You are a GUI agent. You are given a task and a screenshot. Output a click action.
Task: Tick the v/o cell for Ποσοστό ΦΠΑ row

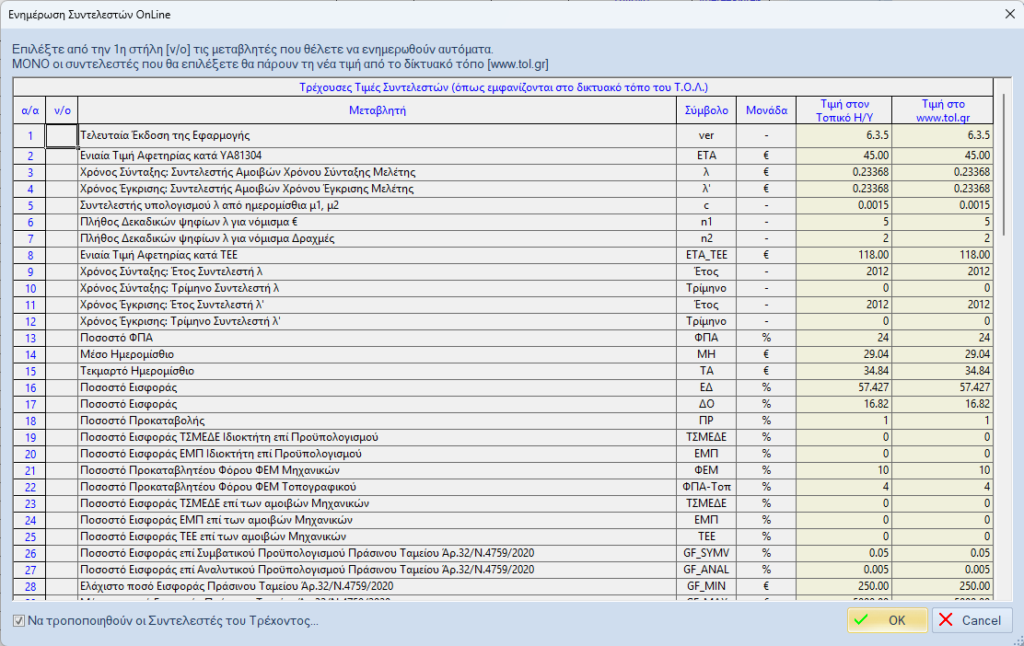tap(62, 339)
